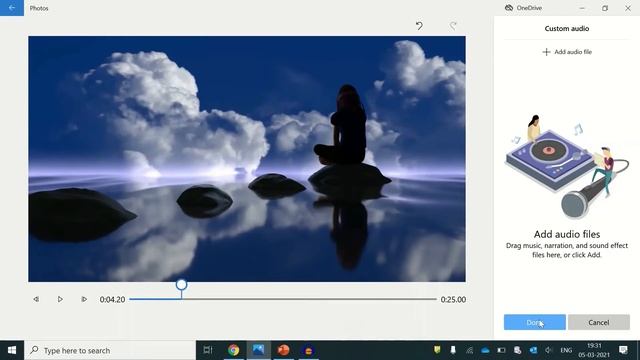Click the back arrow in Photos

click(x=12, y=8)
